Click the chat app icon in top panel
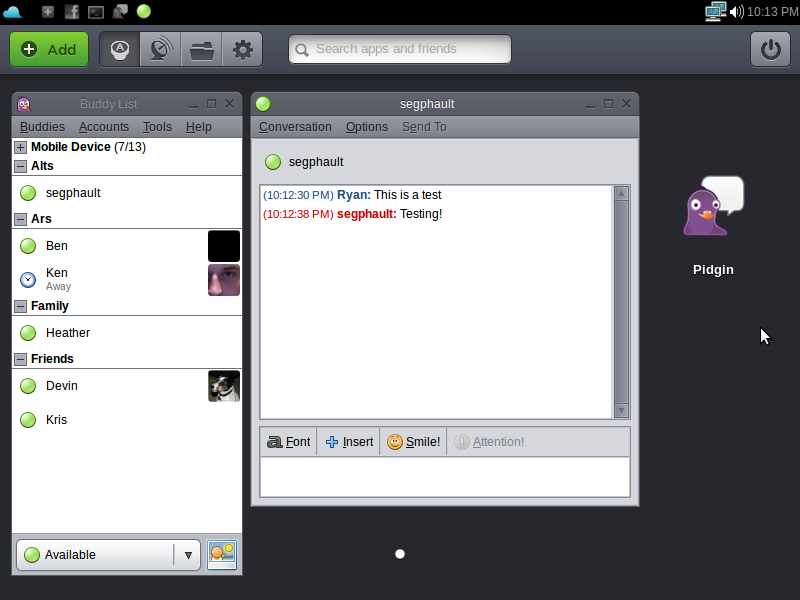This screenshot has height=600, width=800. [120, 11]
